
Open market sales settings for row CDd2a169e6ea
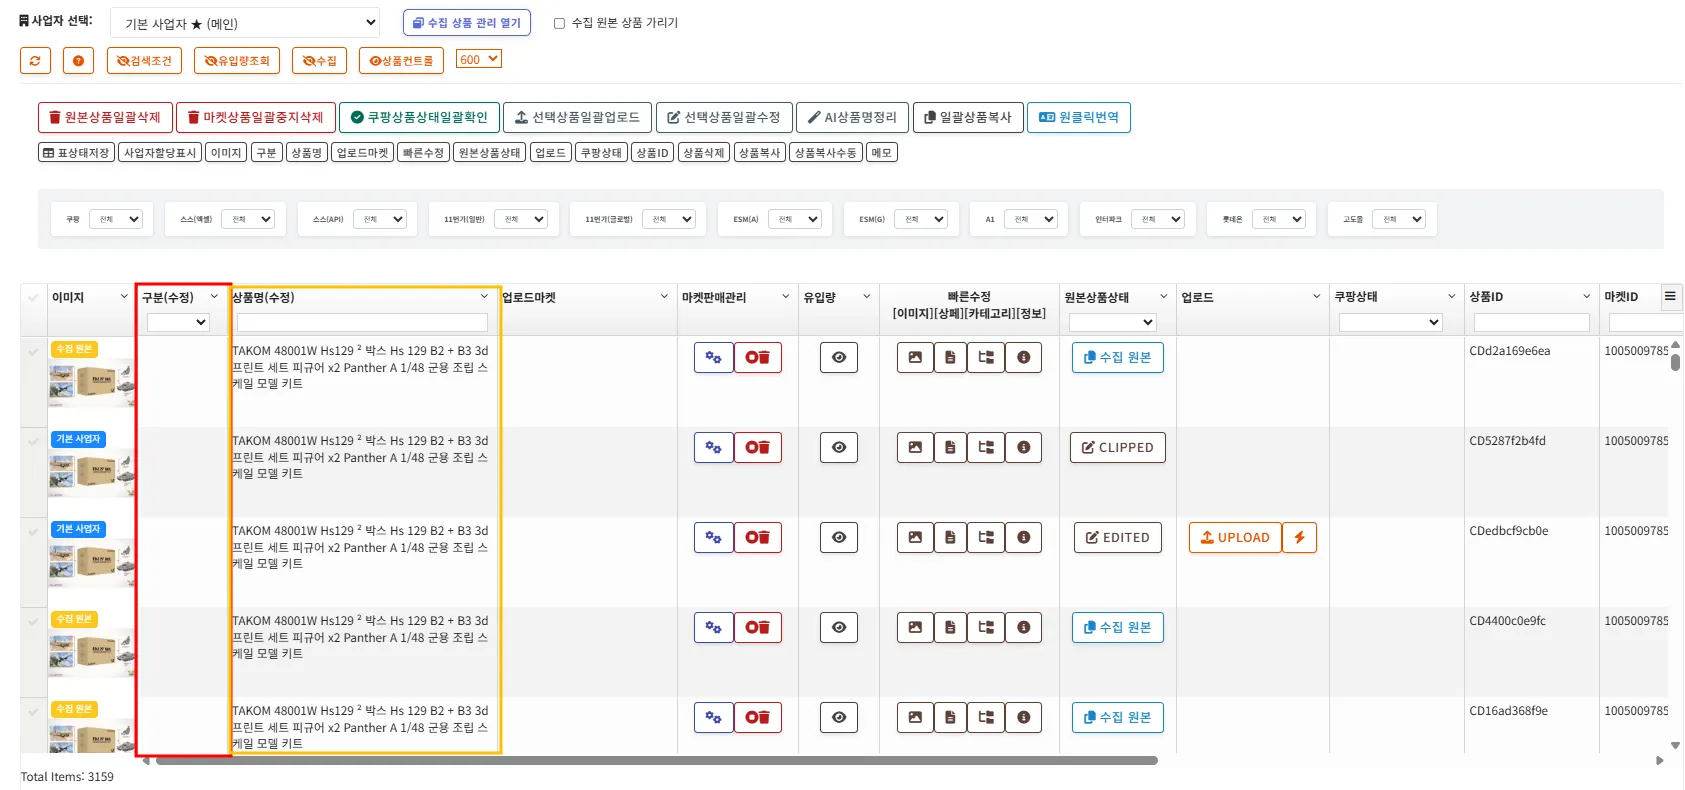coord(713,357)
